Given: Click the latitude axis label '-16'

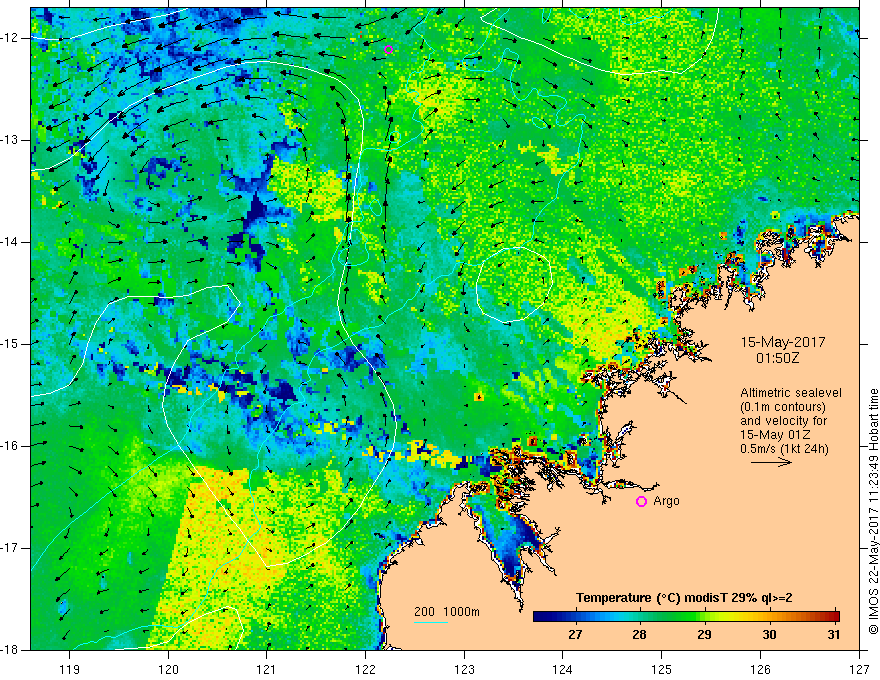Looking at the screenshot, I should (x=10, y=446).
